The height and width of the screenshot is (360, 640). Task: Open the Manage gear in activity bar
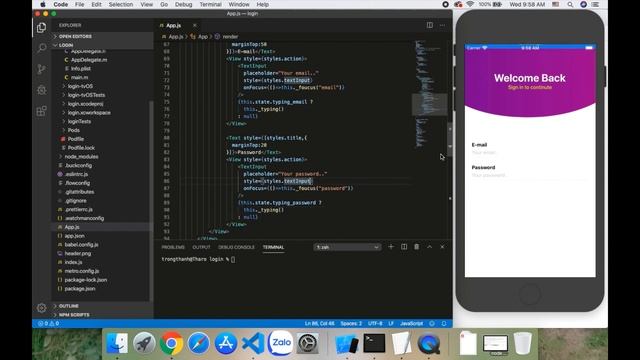(41, 308)
